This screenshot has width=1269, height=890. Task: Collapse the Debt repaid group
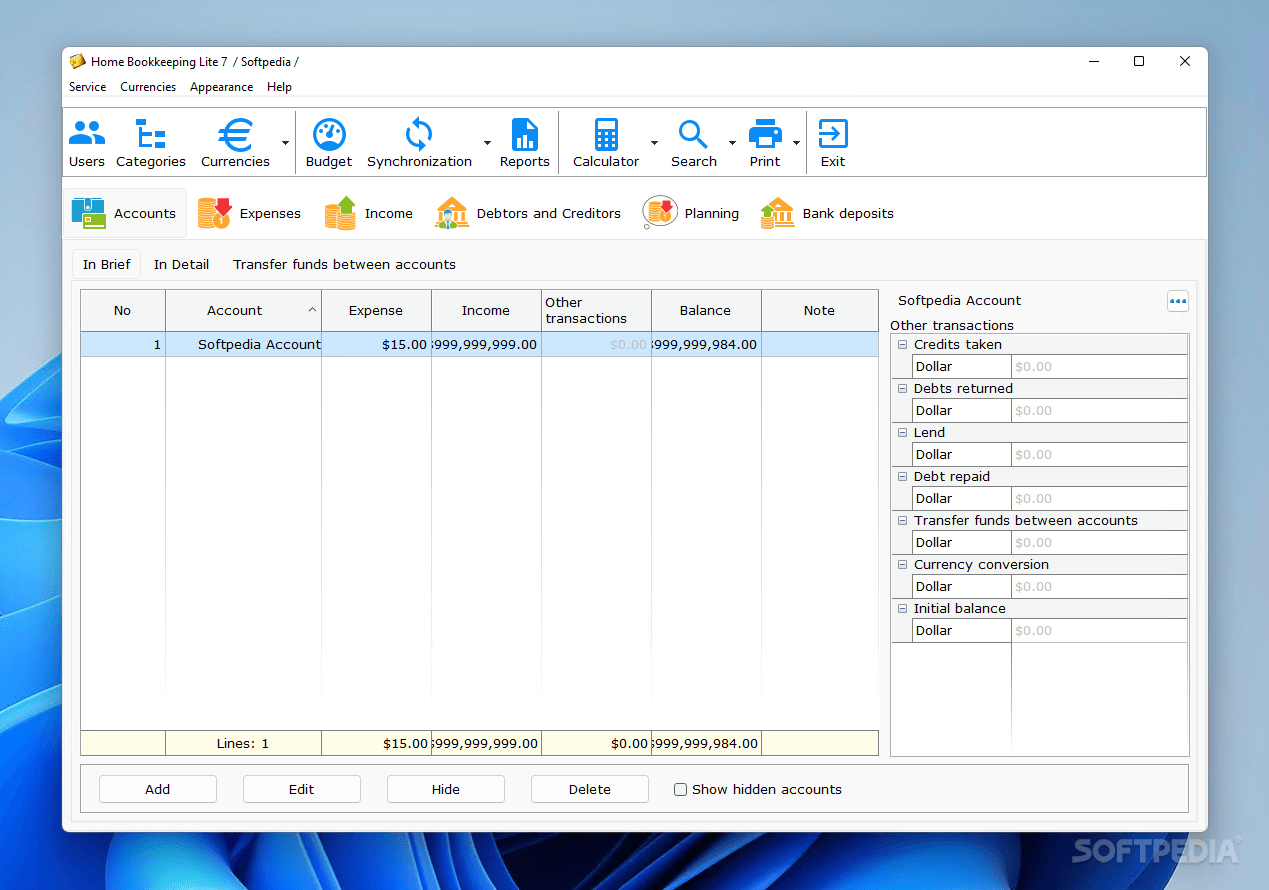[902, 476]
